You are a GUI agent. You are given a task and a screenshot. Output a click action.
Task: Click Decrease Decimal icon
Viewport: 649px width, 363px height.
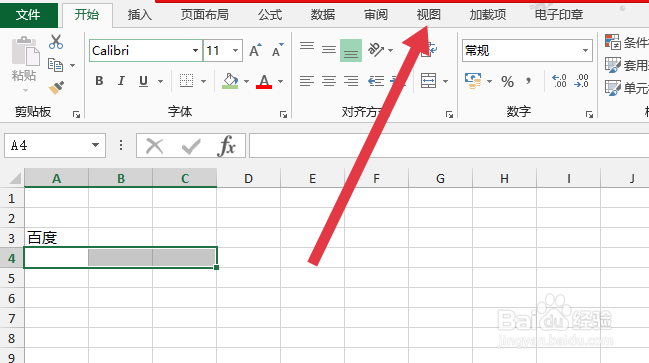tap(582, 81)
